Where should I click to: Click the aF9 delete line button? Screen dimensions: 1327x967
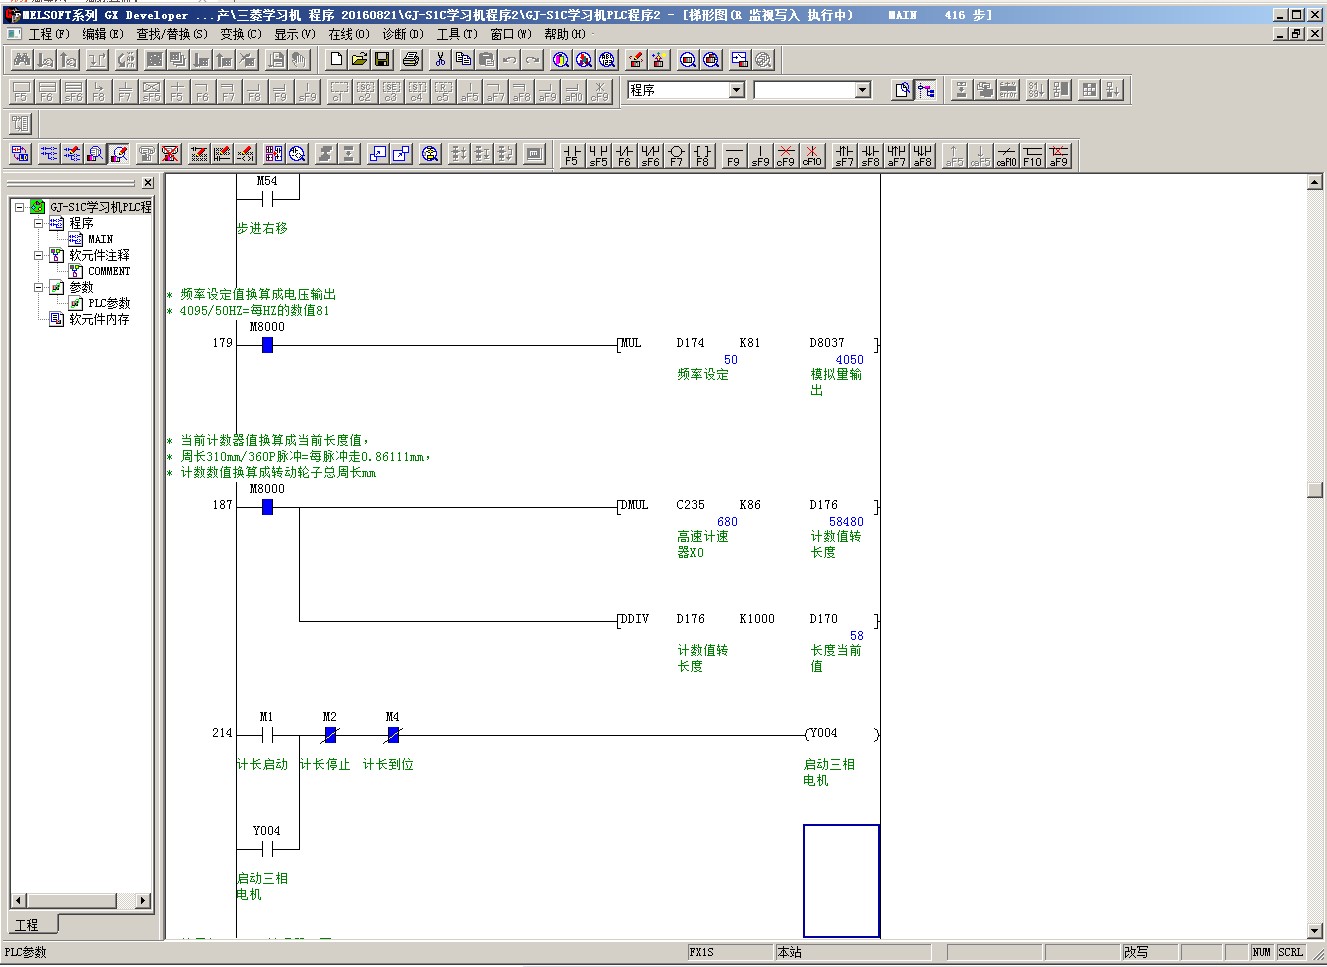click(x=1058, y=154)
